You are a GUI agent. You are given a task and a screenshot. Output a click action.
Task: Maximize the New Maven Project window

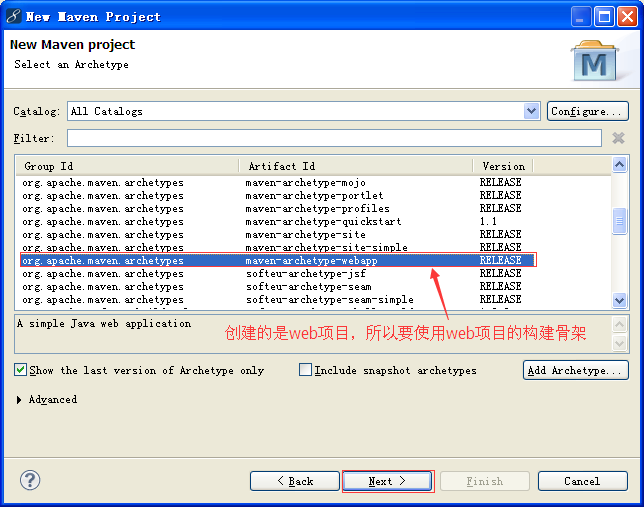click(604, 17)
